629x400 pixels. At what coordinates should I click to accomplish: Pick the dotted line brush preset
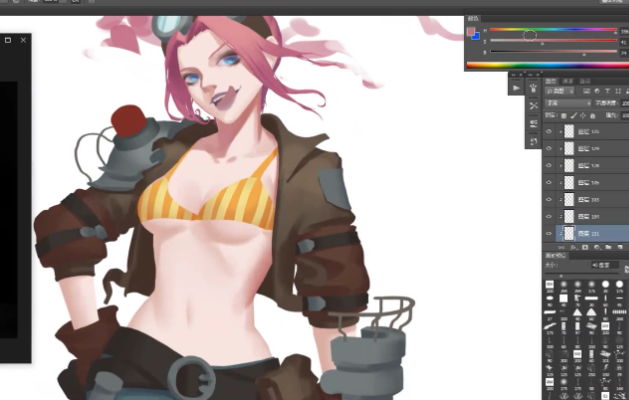[x=619, y=312]
